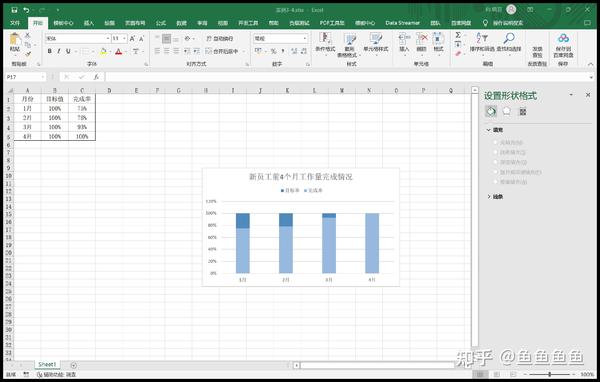
Task: Collapse the fill section in format pane
Action: point(495,130)
